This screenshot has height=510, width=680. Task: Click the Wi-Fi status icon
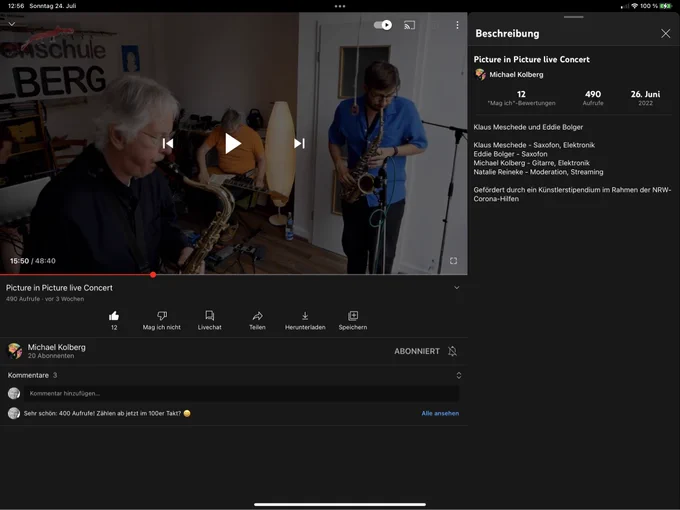click(634, 6)
